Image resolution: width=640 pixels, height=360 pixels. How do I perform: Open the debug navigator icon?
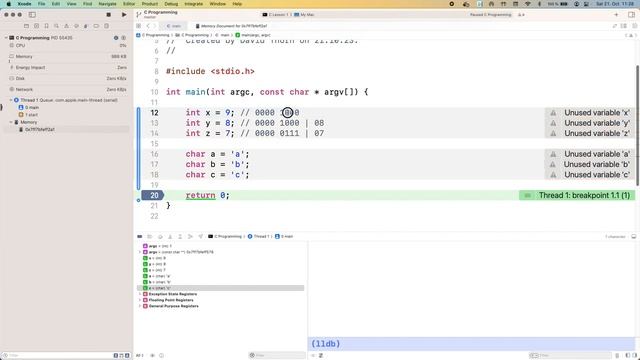(x=86, y=26)
